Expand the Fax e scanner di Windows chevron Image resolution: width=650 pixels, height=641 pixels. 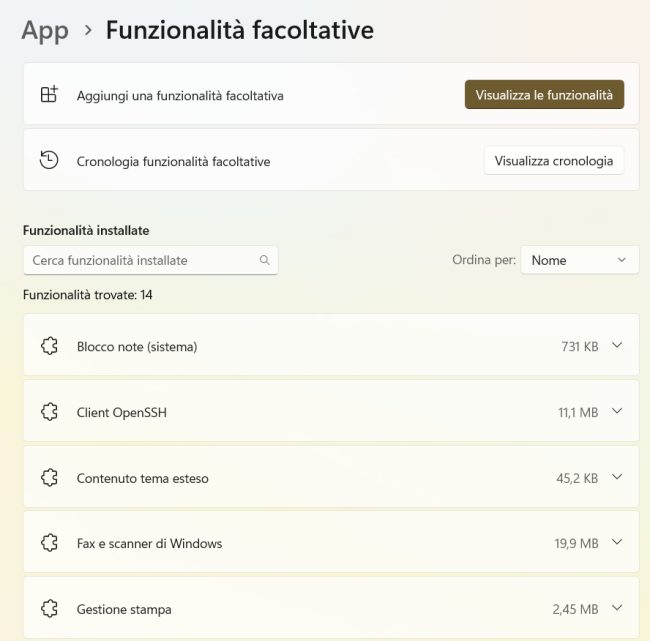[x=617, y=542]
